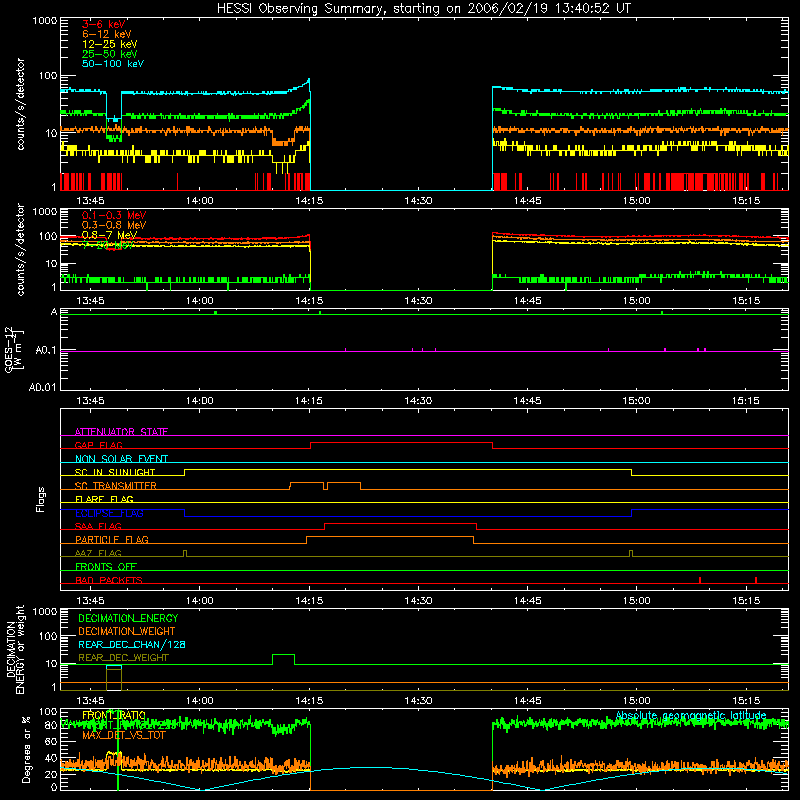This screenshot has height=800, width=800.
Task: Click 14:00 tick under the MeV count-rate panel
Action: 199,301
